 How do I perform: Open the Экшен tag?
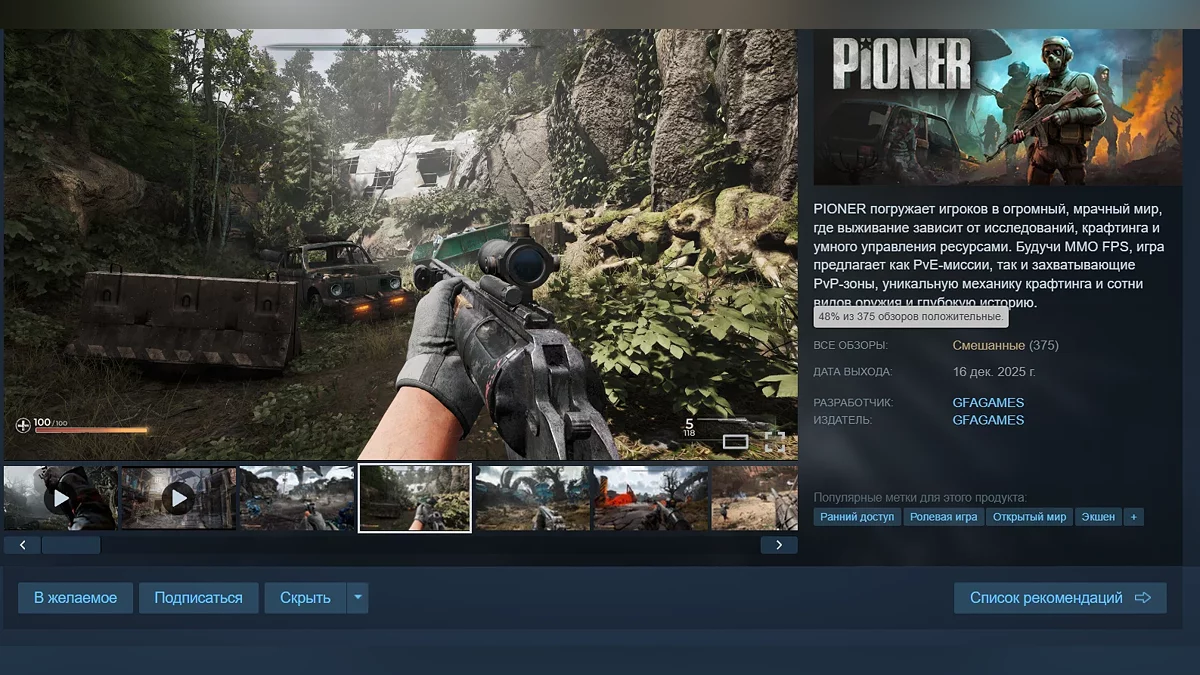(x=1098, y=517)
